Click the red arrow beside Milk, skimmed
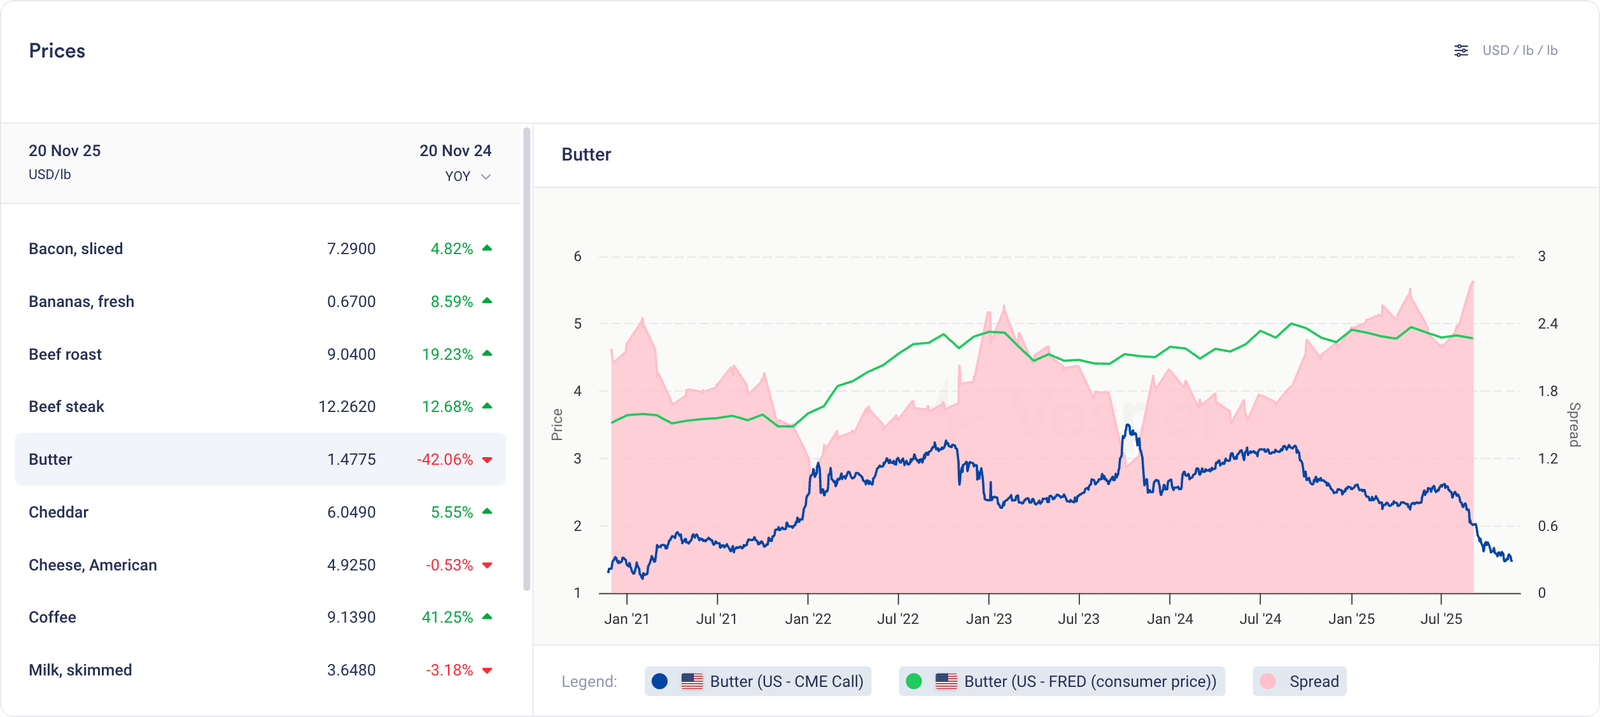 (x=487, y=671)
